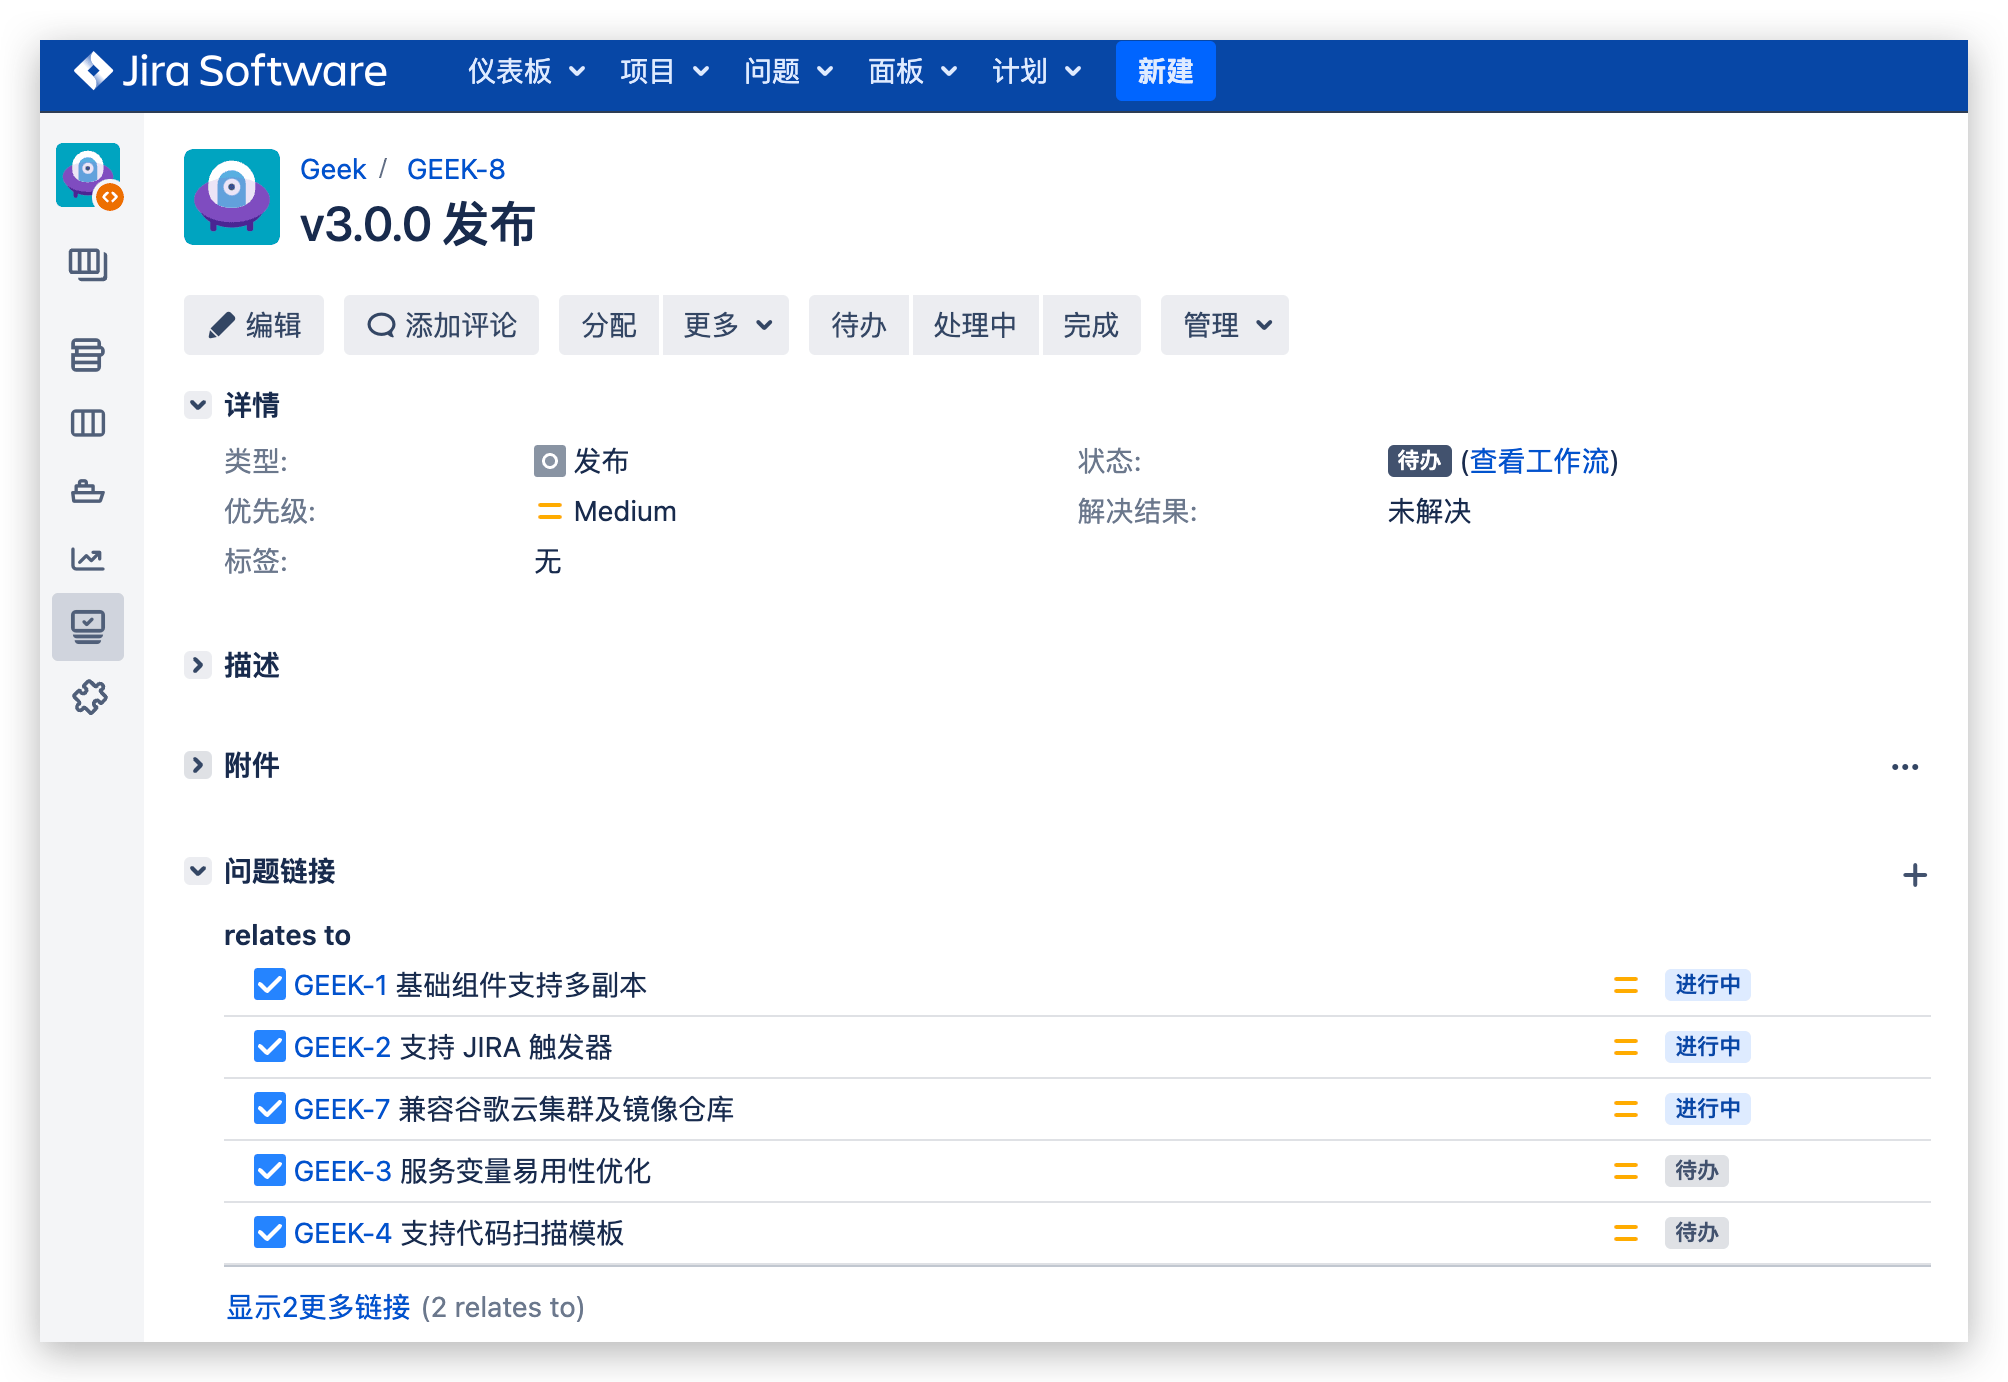Image resolution: width=2008 pixels, height=1382 pixels.
Task: Open the 仪表板 menu
Action: coord(526,71)
